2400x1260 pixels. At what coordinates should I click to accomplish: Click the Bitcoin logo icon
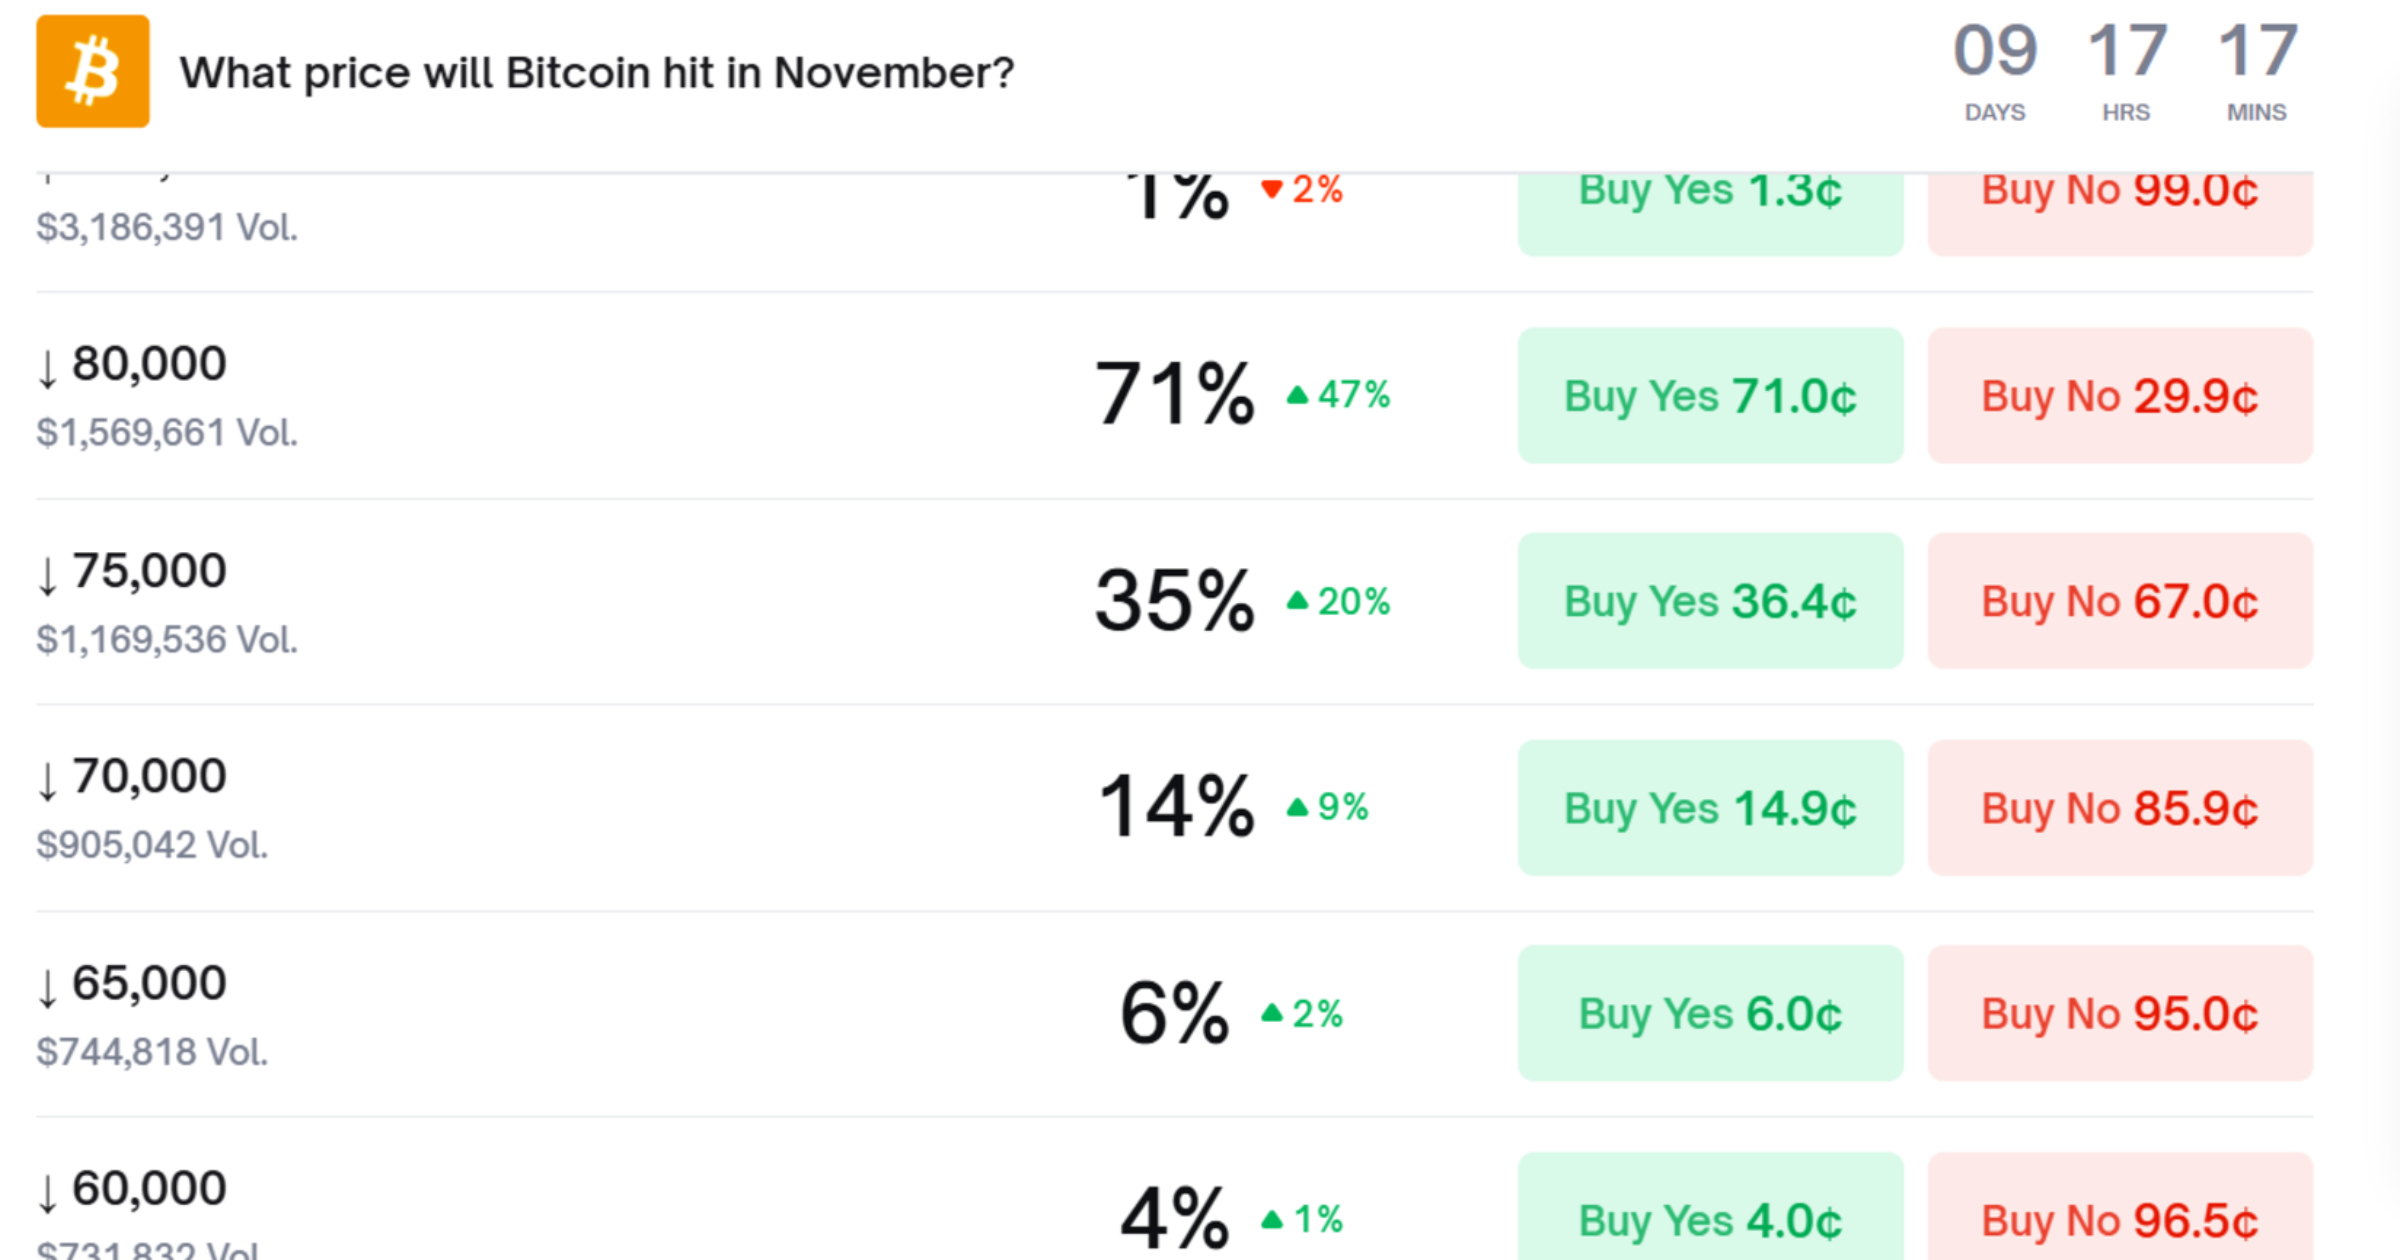[x=92, y=71]
